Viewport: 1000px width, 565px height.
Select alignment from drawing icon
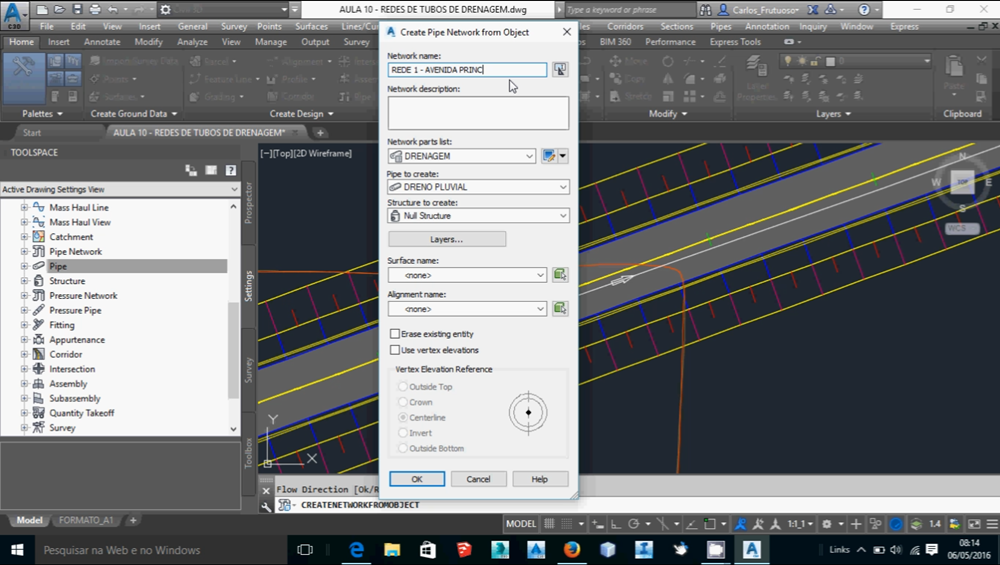[560, 309]
